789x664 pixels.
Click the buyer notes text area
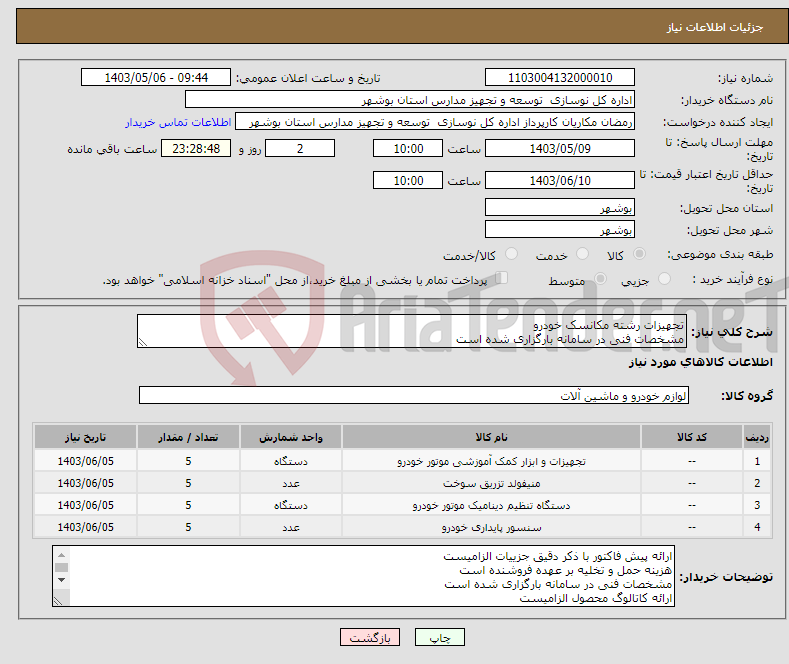tap(363, 576)
